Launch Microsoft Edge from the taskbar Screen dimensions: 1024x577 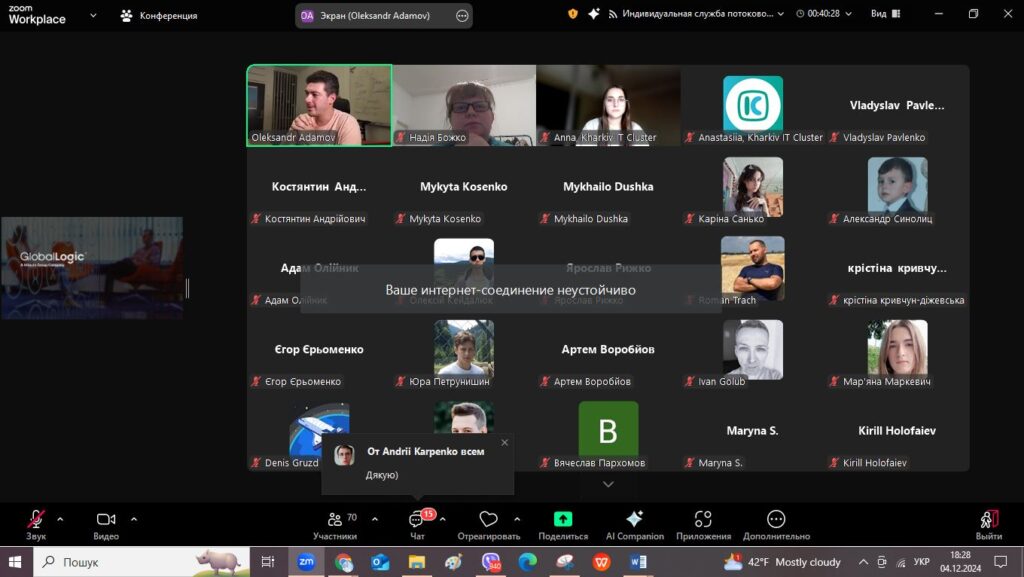tap(528, 561)
